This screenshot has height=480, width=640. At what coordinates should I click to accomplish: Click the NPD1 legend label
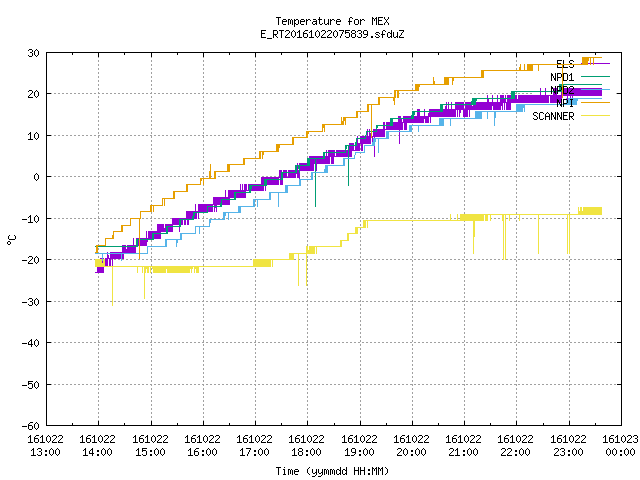(562, 77)
